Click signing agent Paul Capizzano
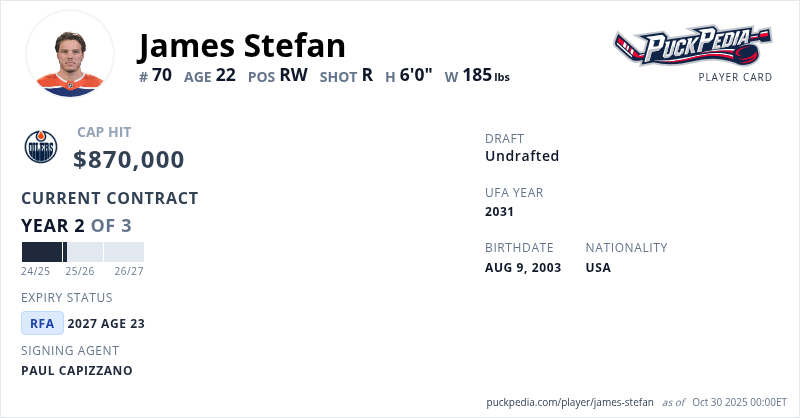 (x=77, y=370)
